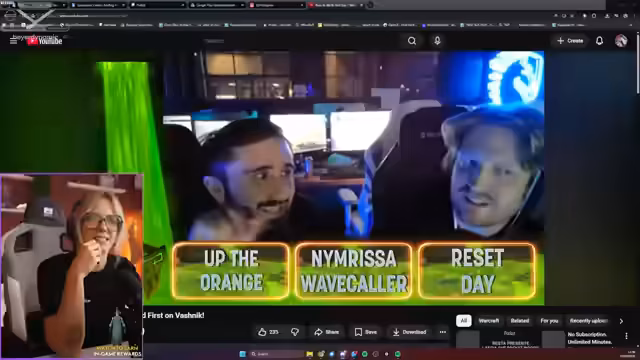This screenshot has width=640, height=360.
Task: Open options for No Subscription recommendation
Action: [626, 336]
